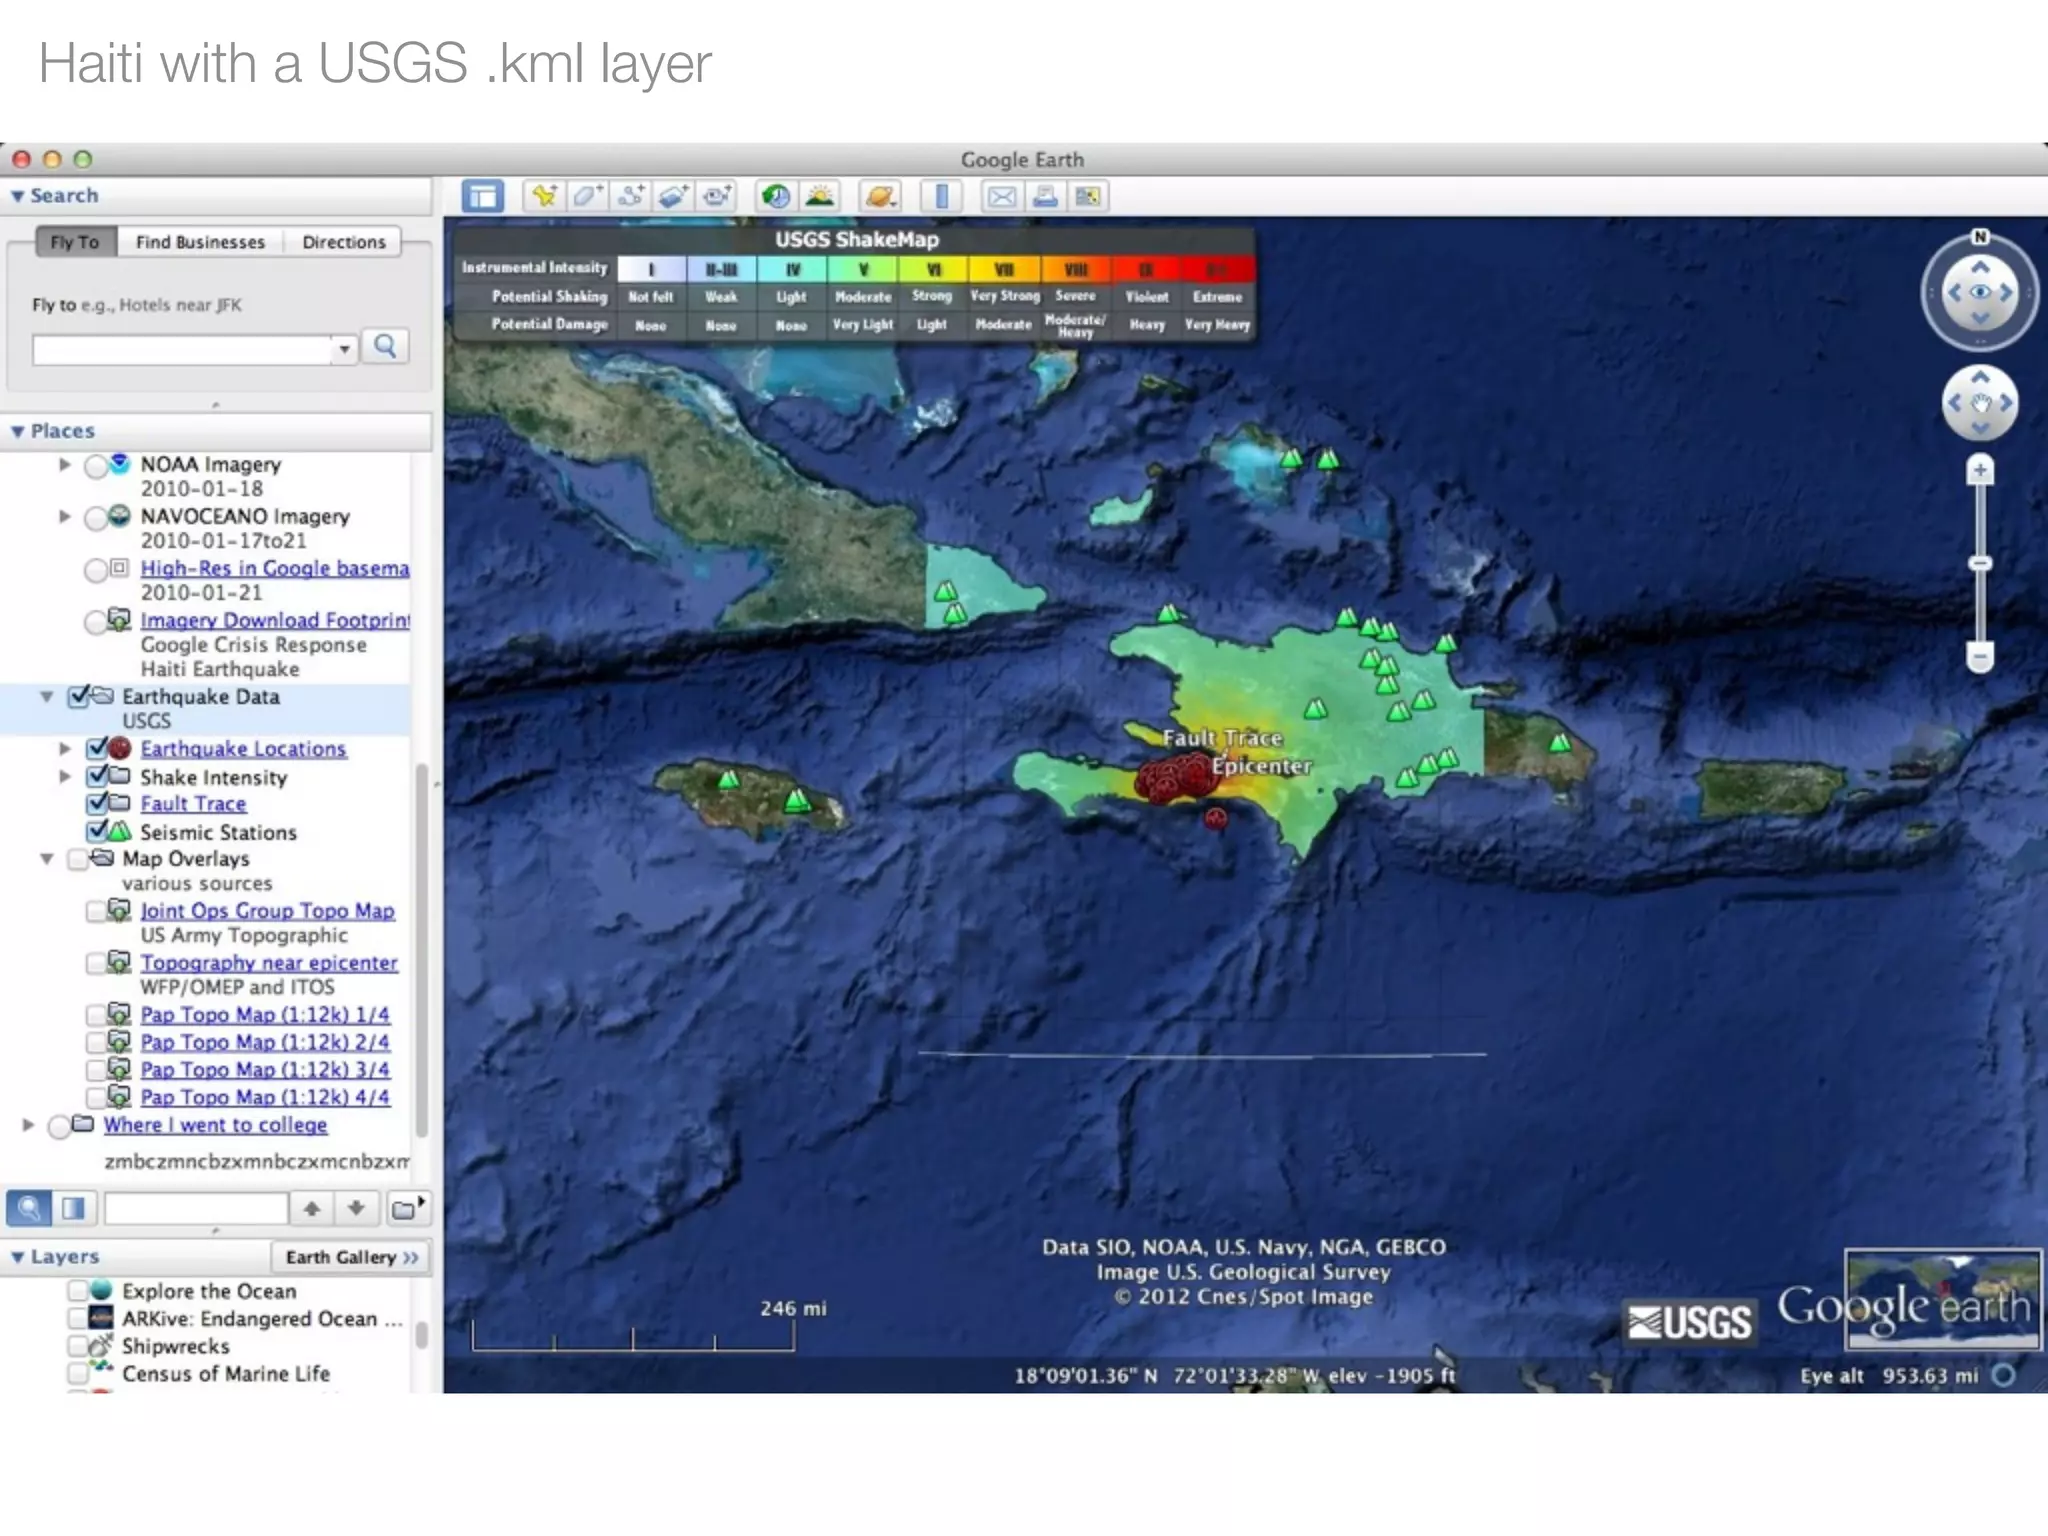The width and height of the screenshot is (2048, 1536).
Task: Toggle sunlight across the landscape
Action: tap(820, 196)
